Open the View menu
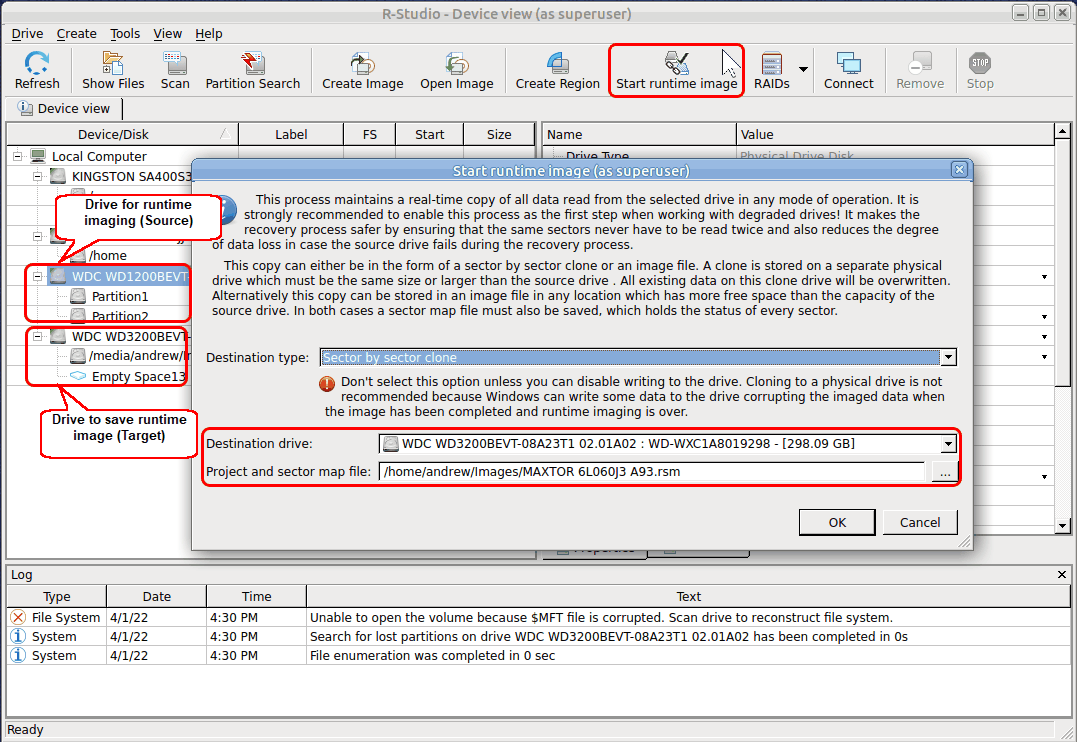Viewport: 1077px width, 742px height. (168, 34)
